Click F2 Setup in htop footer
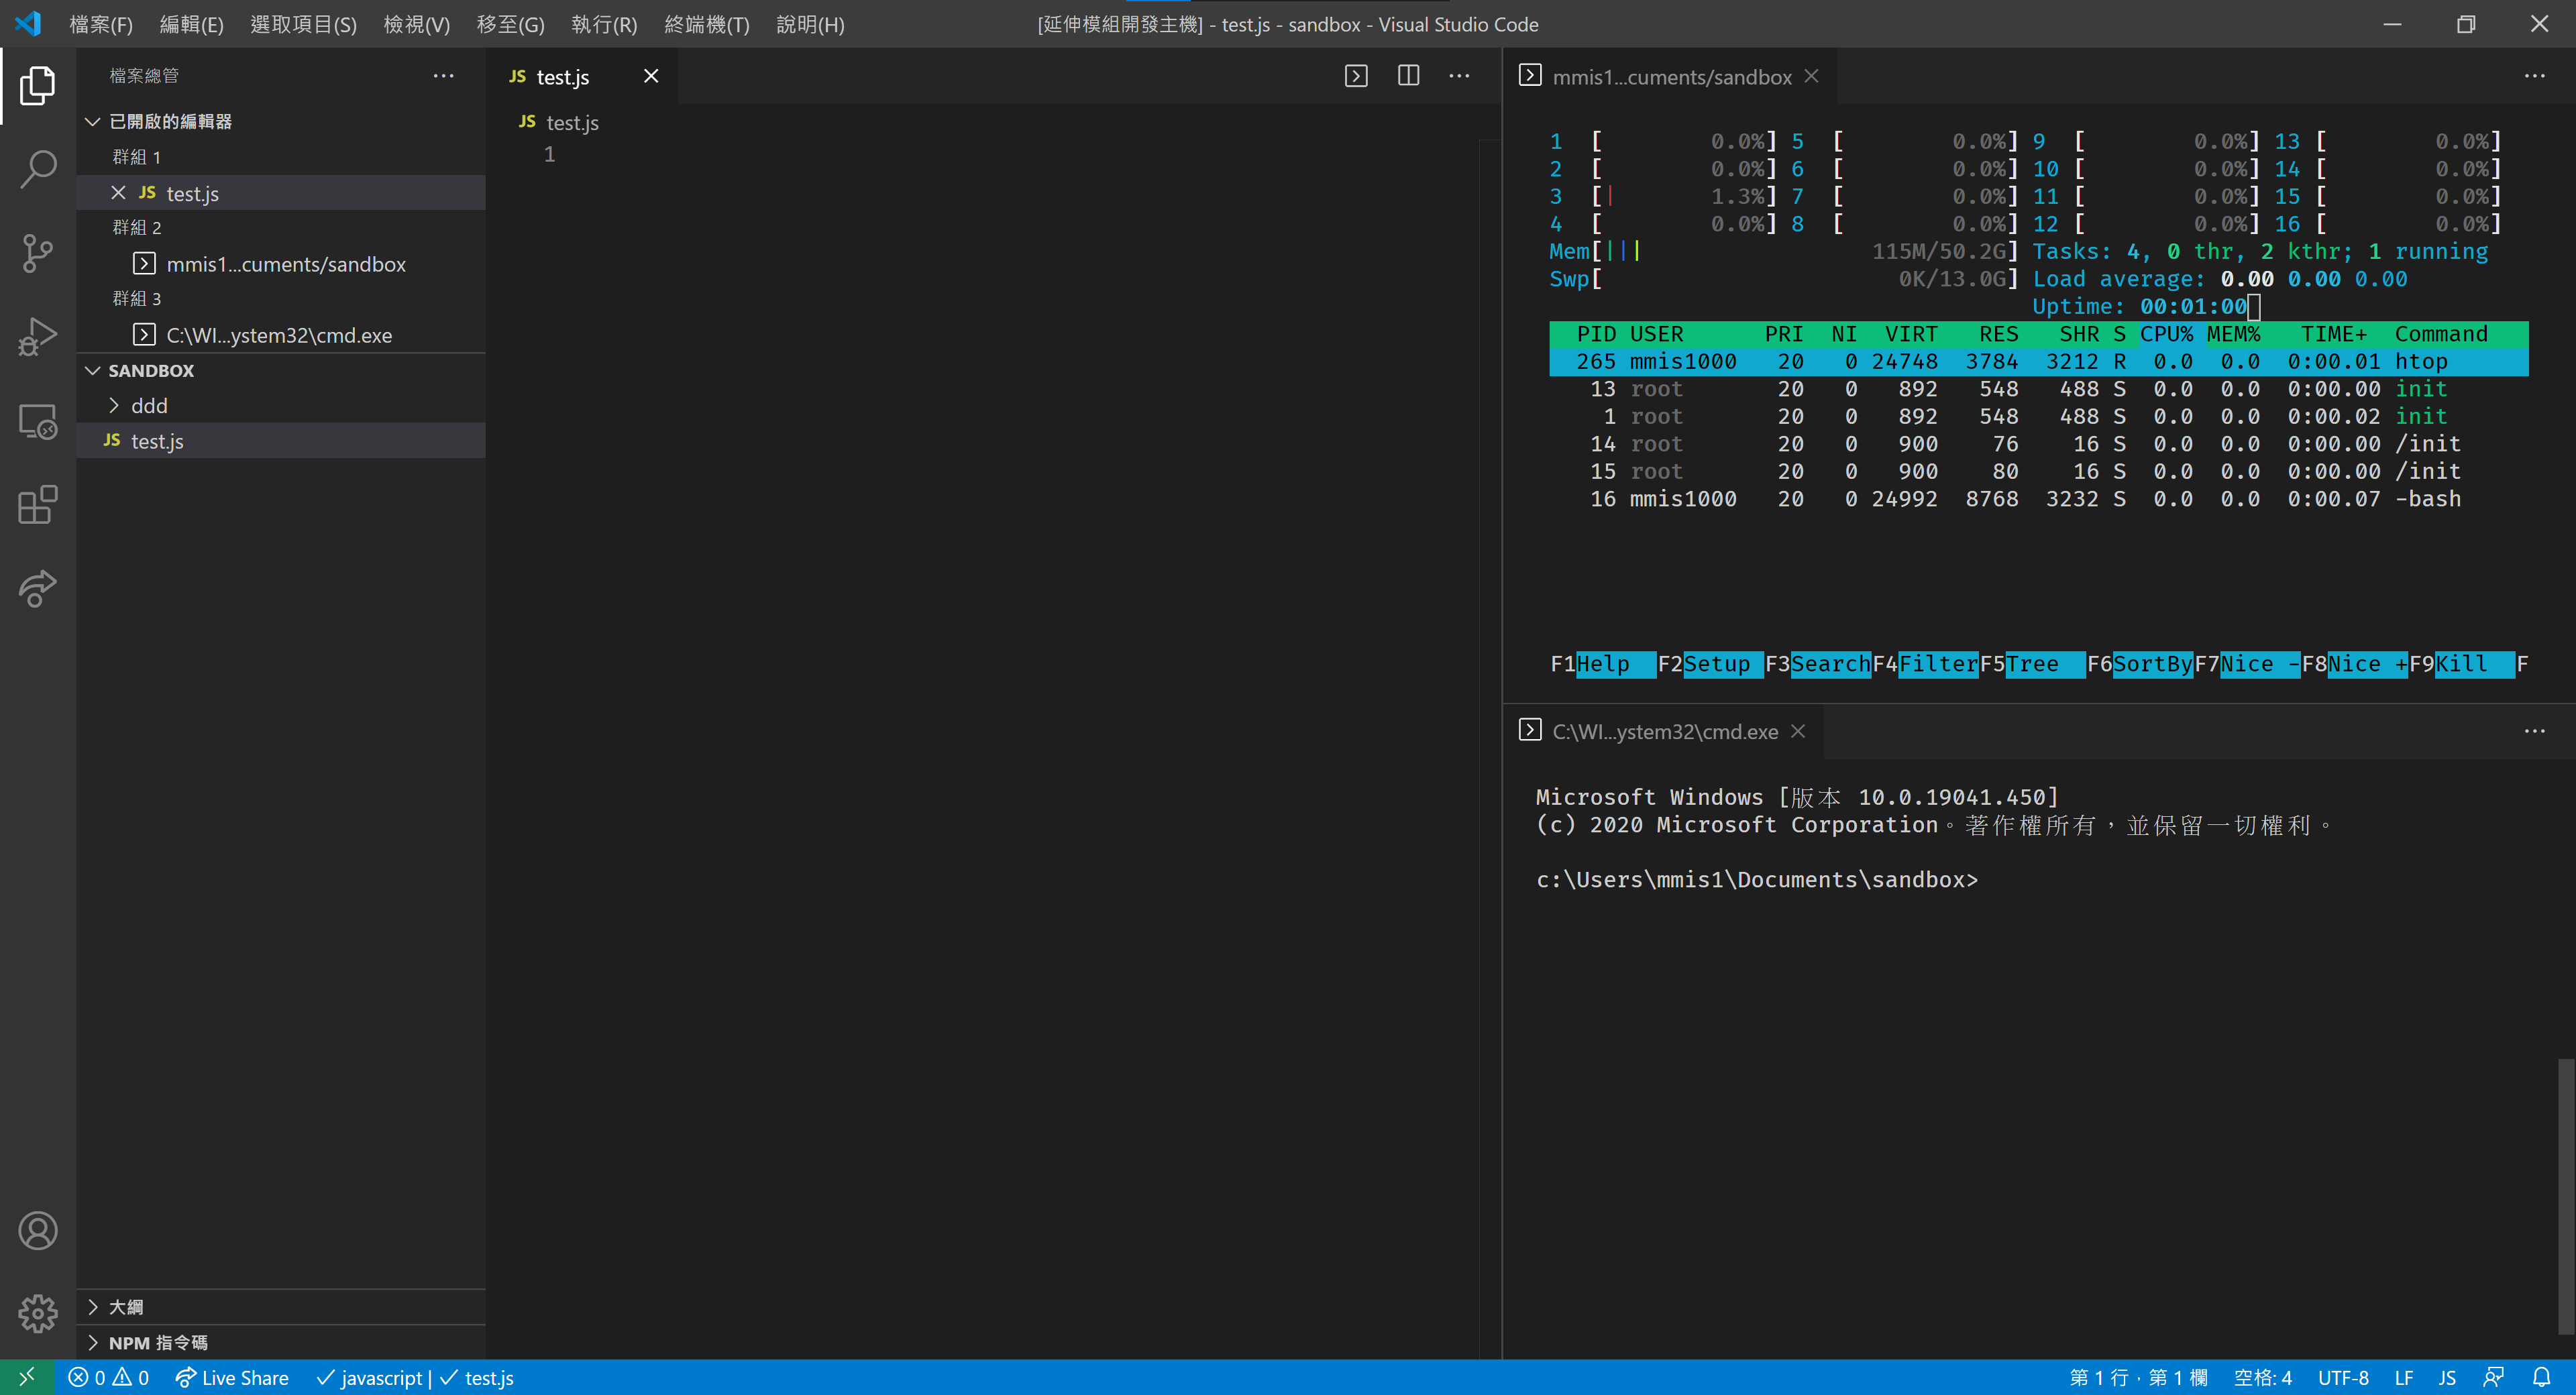Image resolution: width=2576 pixels, height=1395 pixels. [x=1710, y=664]
